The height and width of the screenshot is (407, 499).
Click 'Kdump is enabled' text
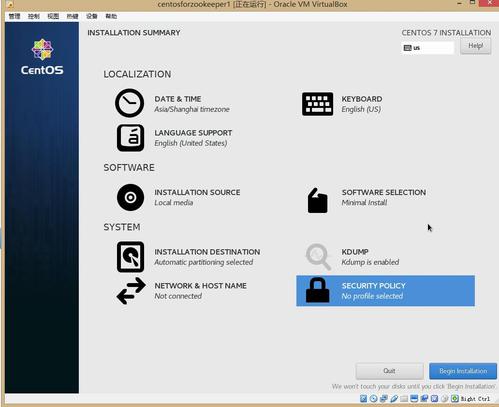(x=370, y=262)
